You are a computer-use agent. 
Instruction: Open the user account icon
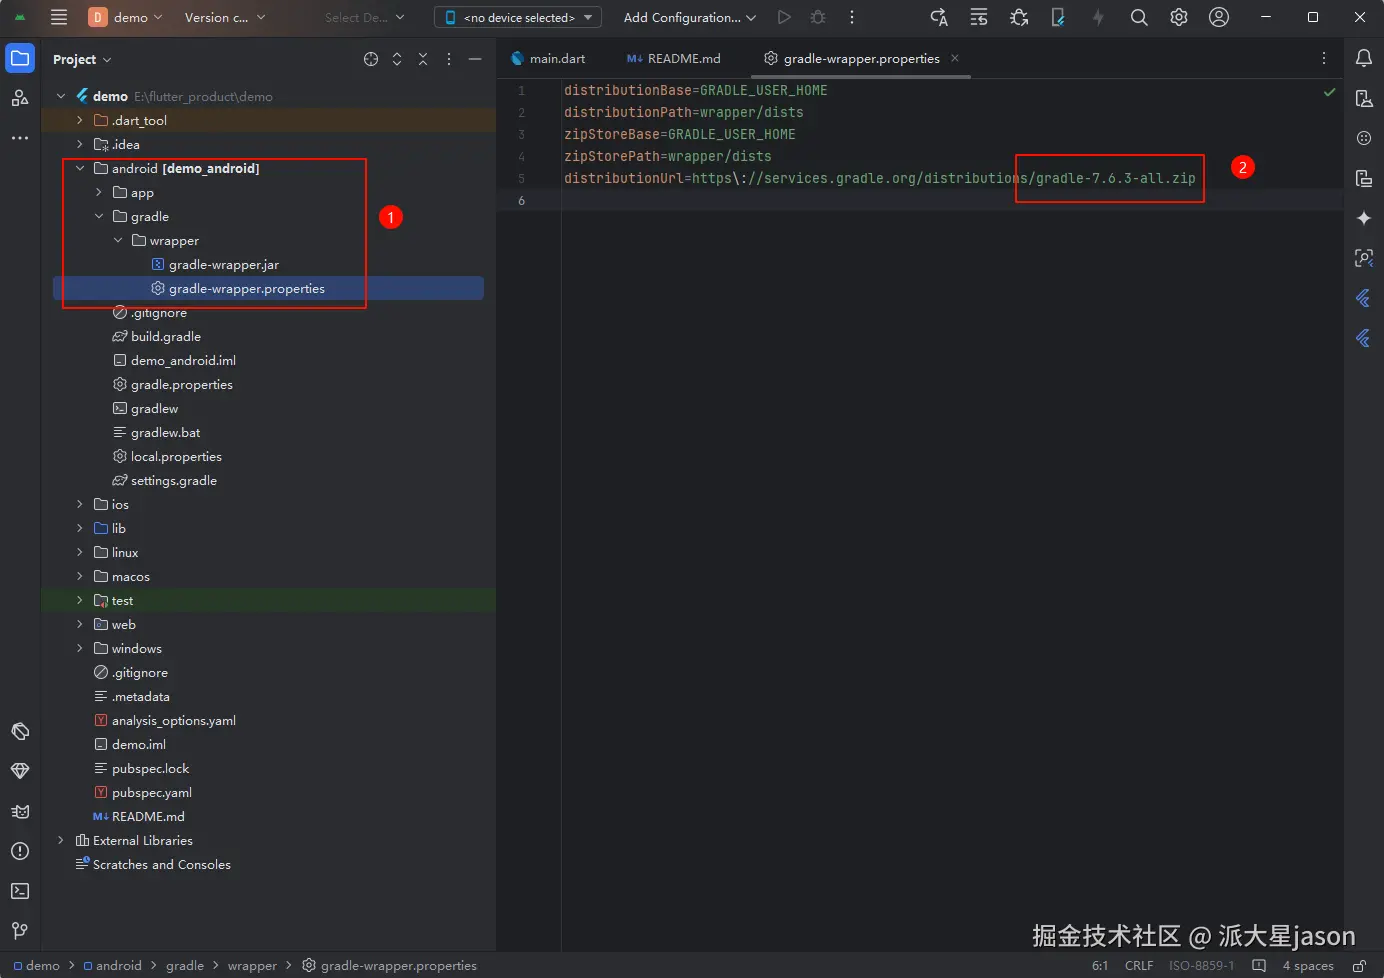coord(1219,17)
